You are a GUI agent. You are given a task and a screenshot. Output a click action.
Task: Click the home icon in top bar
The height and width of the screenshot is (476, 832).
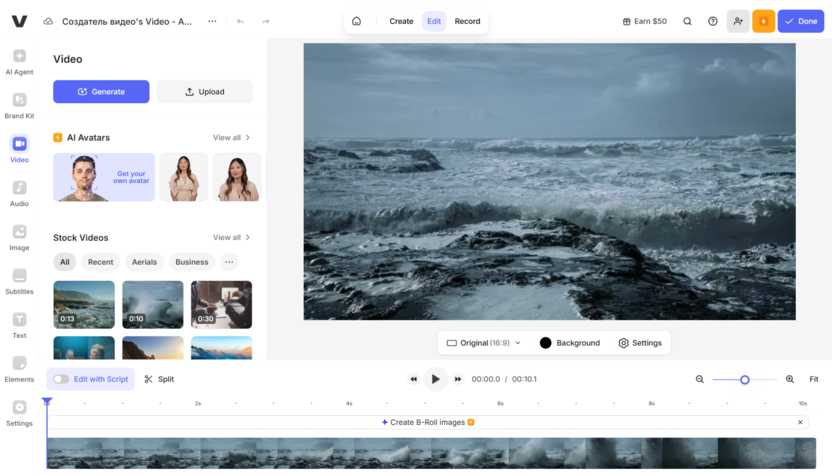click(356, 21)
